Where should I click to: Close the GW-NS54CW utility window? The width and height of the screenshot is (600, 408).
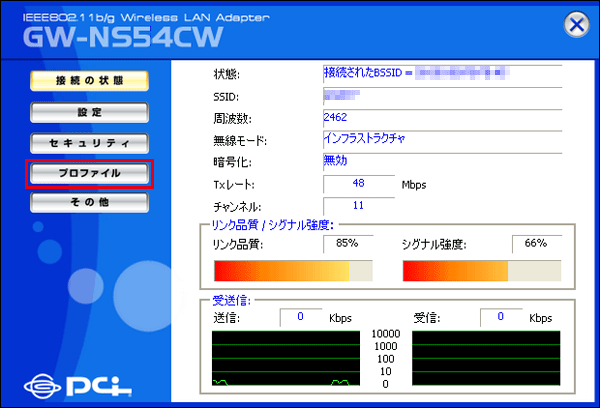(x=576, y=24)
